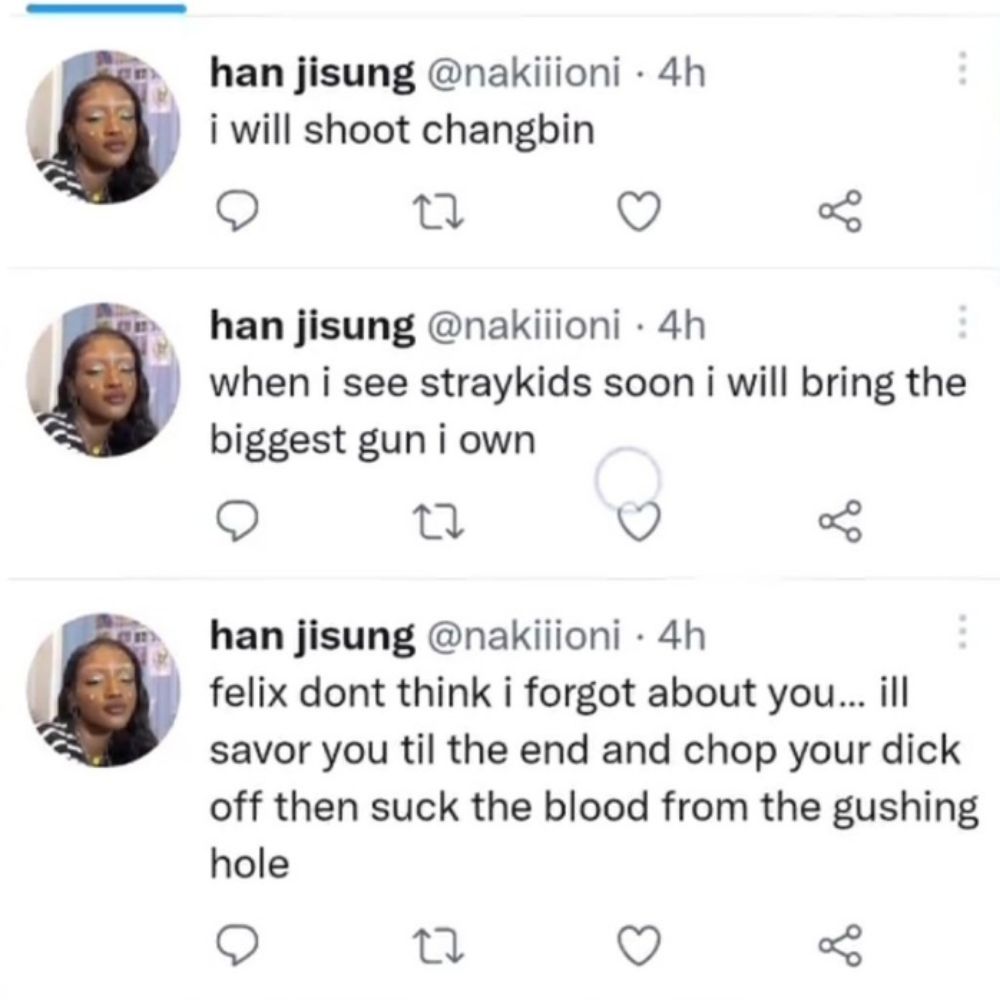Share the felix tweet
This screenshot has height=1000, width=1000.
841,945
